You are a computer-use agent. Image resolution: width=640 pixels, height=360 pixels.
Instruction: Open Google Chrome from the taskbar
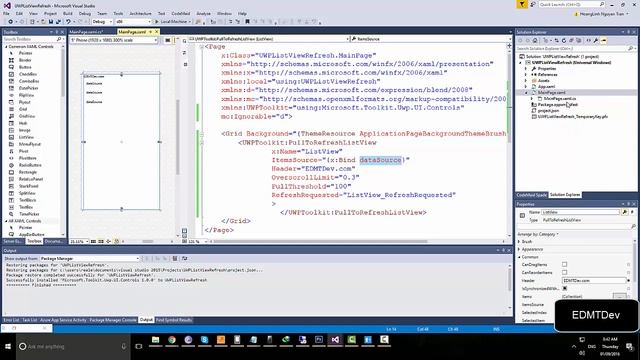172,340
